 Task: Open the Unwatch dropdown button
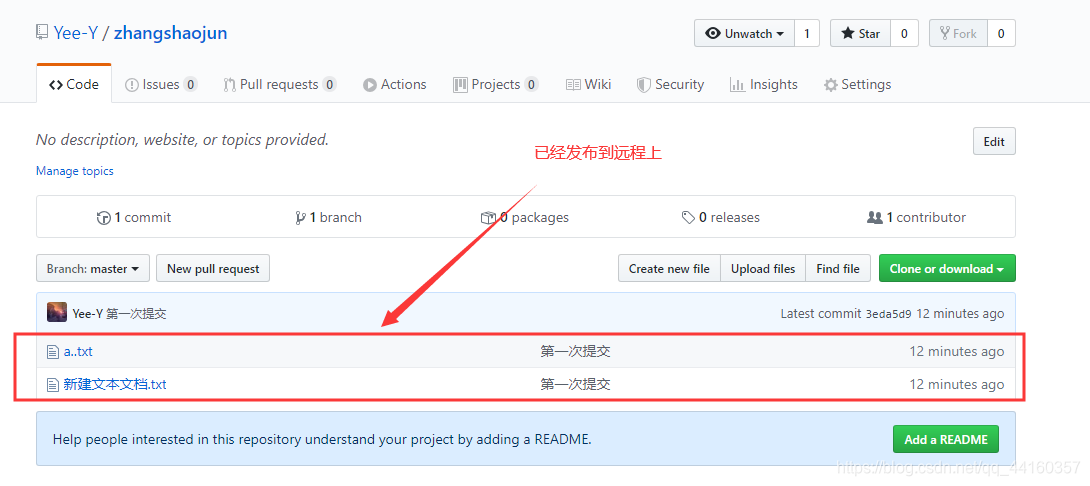745,33
